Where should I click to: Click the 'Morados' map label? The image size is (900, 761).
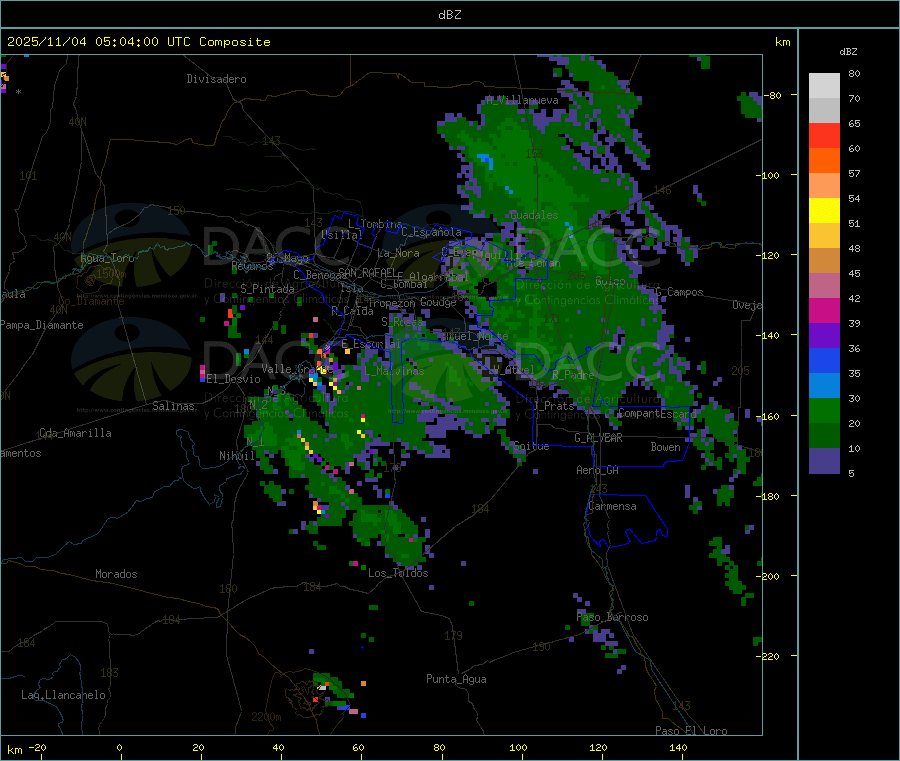pyautogui.click(x=117, y=574)
